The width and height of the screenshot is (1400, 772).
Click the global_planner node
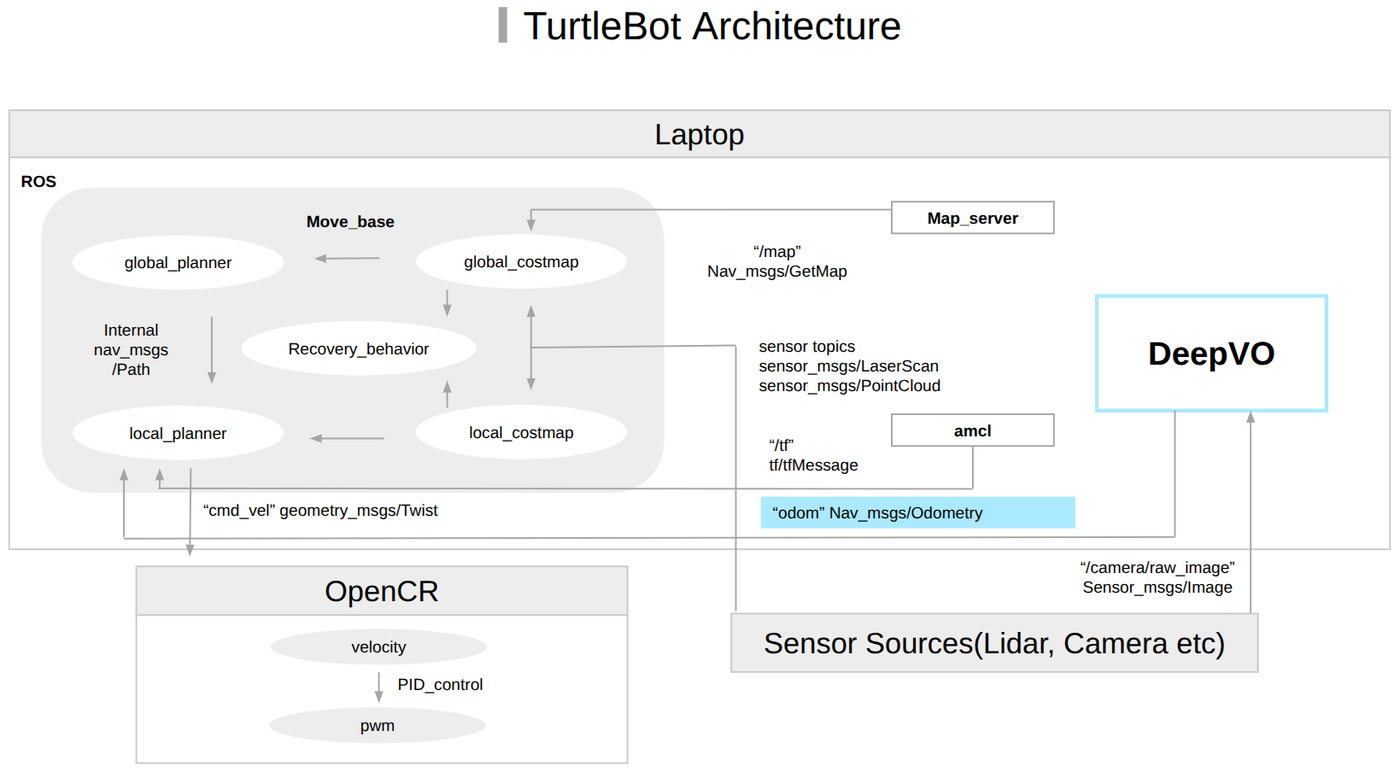[178, 263]
